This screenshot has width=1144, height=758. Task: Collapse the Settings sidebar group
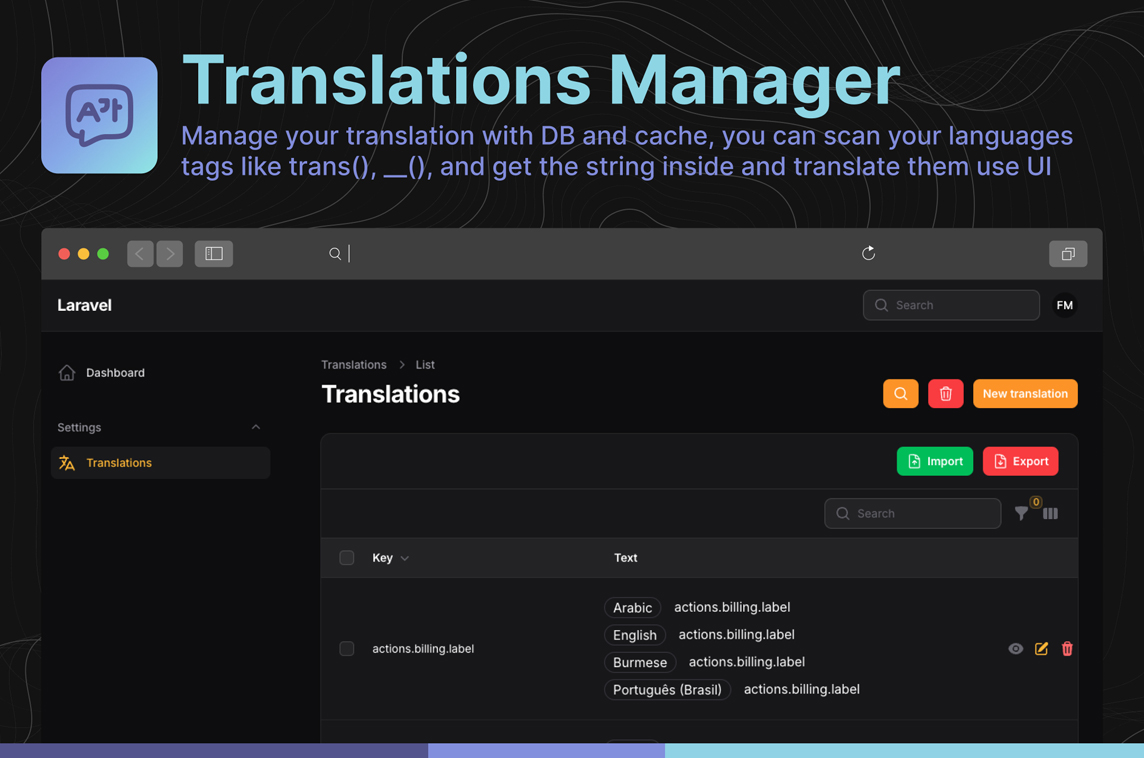(256, 428)
